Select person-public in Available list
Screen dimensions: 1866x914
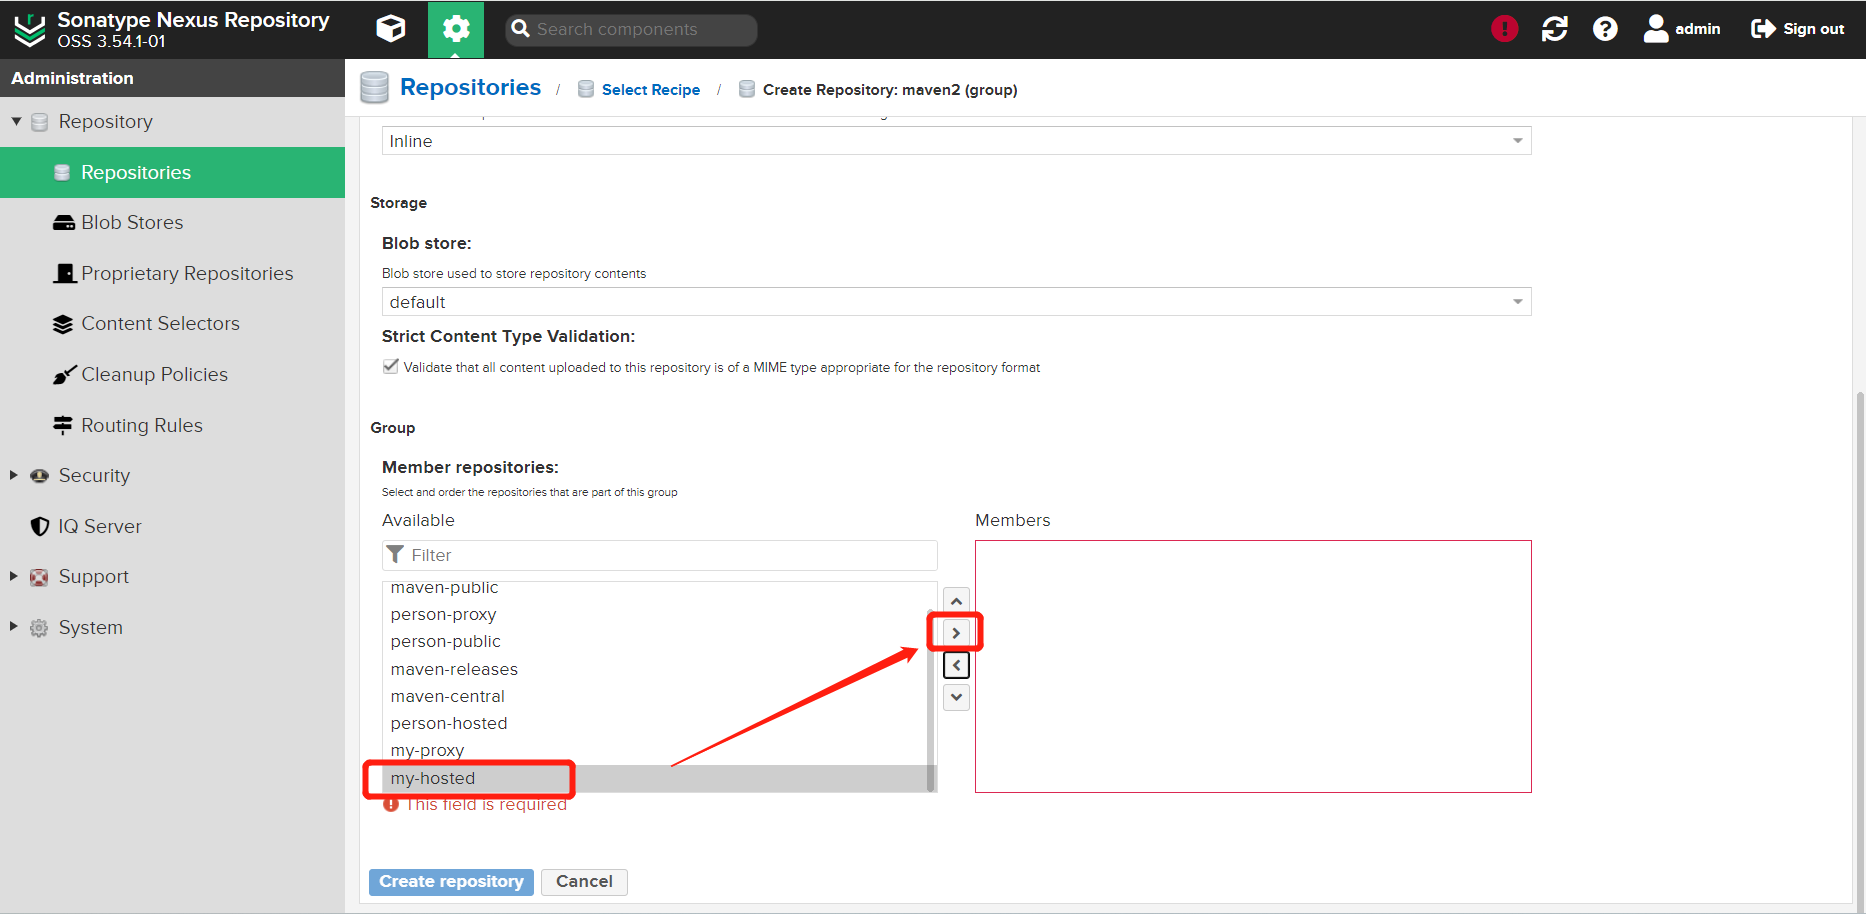[655, 641]
